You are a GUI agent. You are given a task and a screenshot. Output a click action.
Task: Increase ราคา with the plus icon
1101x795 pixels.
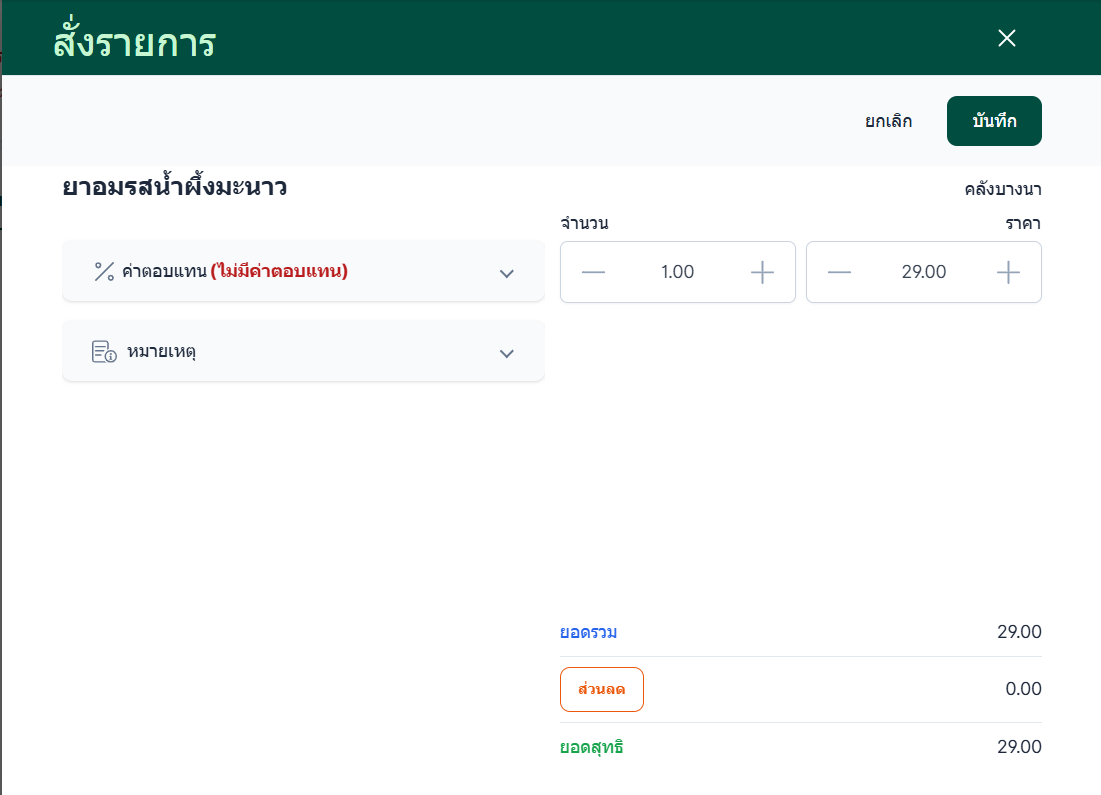coord(1008,272)
